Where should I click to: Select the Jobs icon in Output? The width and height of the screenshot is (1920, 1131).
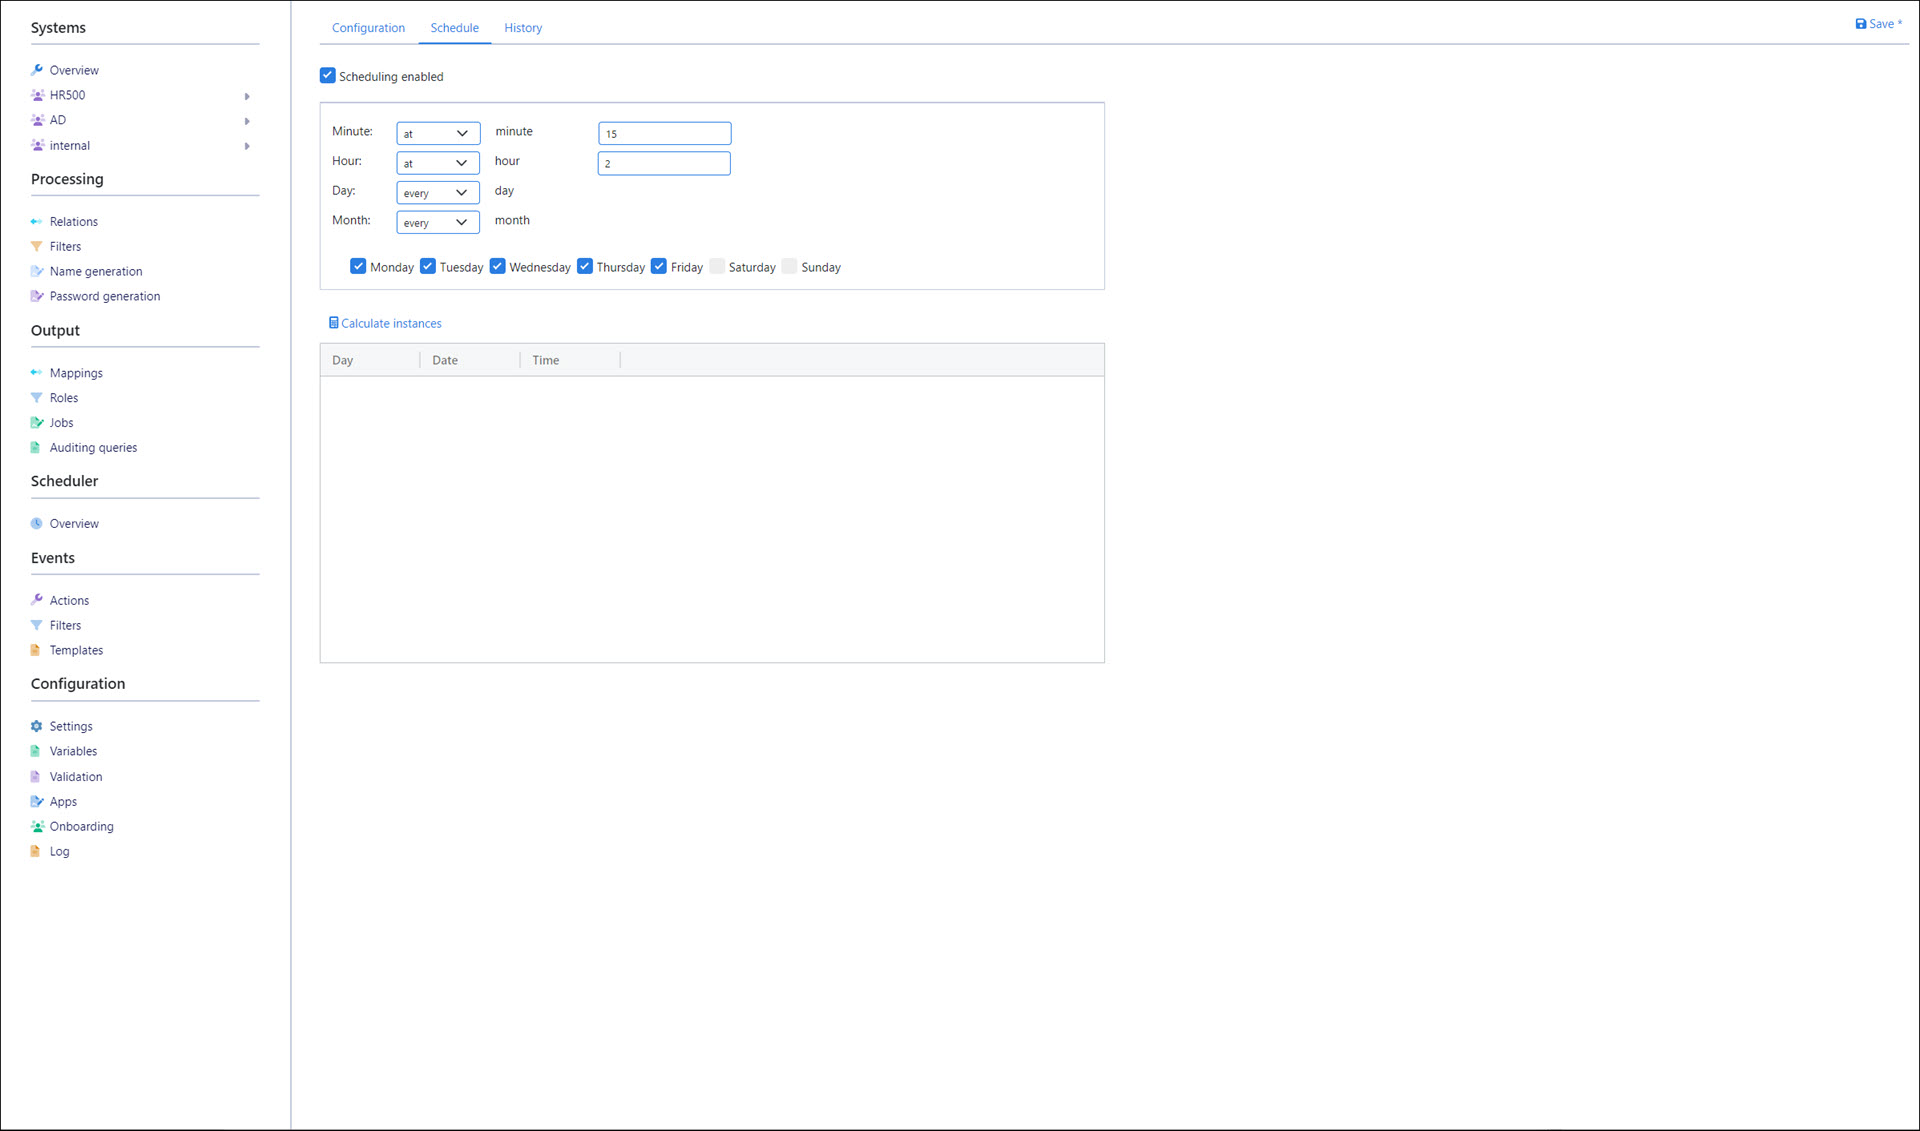click(x=37, y=423)
